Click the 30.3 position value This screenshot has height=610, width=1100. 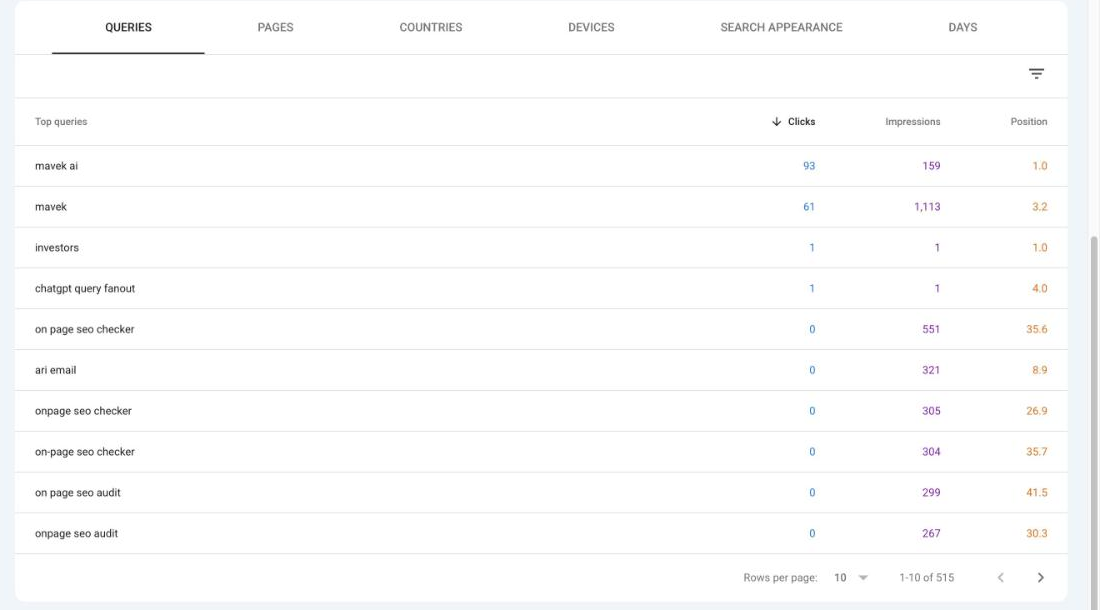1037,533
